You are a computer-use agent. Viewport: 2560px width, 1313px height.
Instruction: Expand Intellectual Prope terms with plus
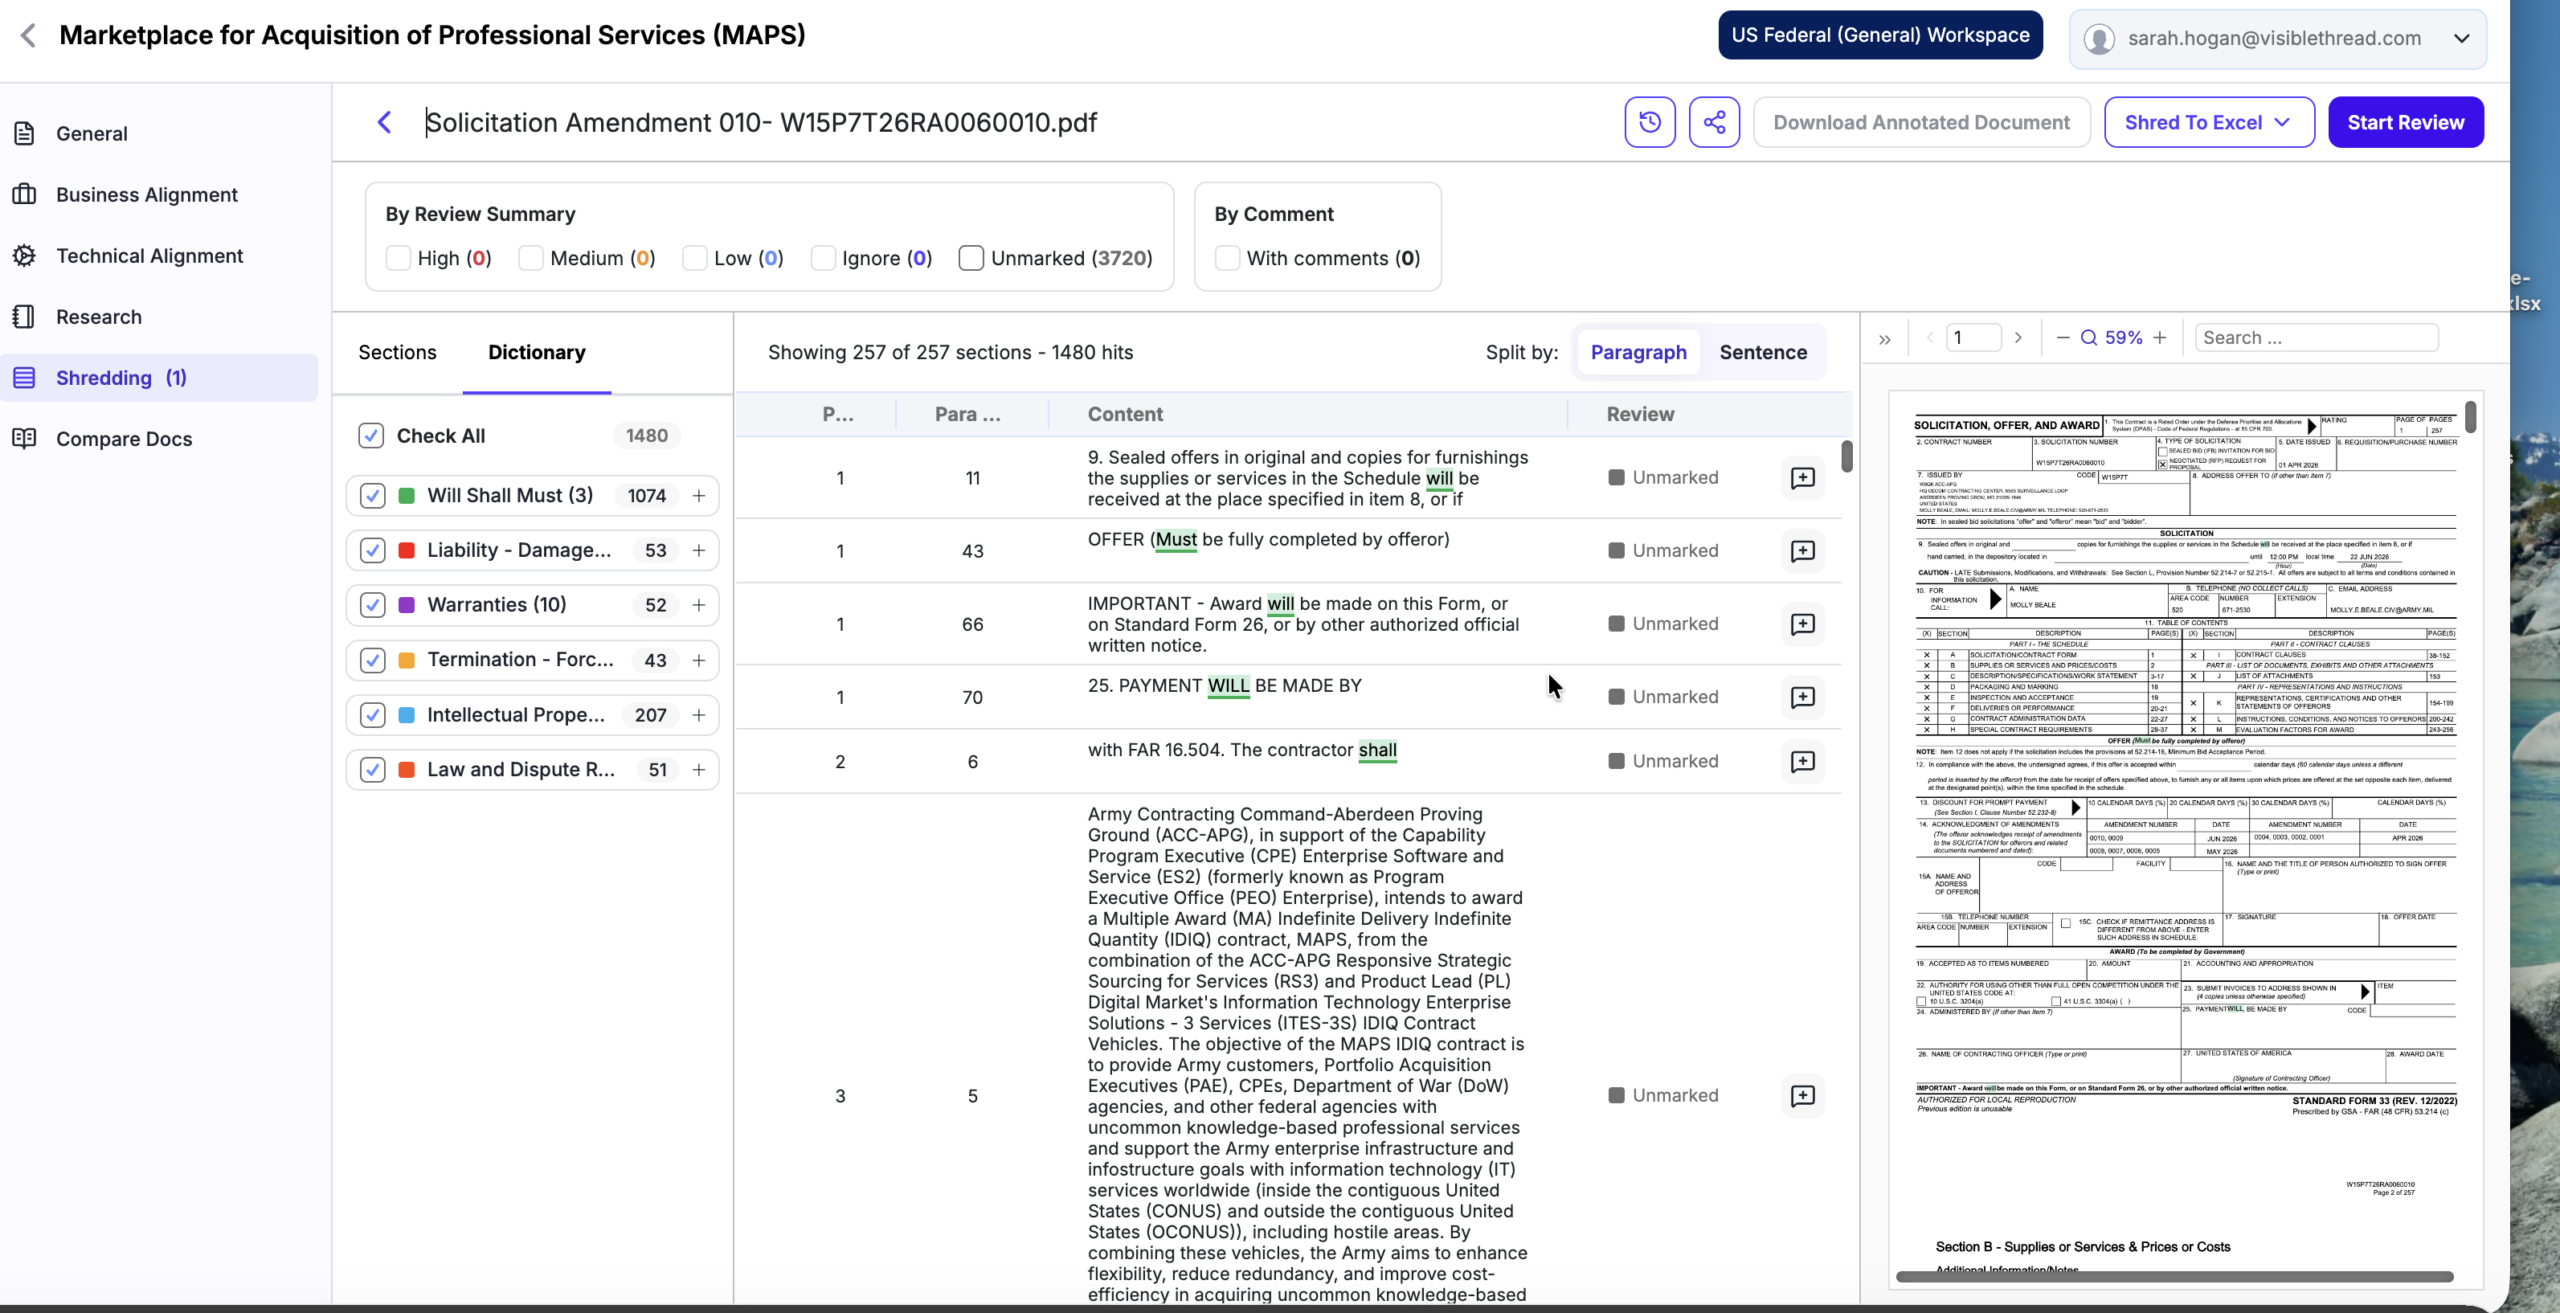(x=699, y=715)
